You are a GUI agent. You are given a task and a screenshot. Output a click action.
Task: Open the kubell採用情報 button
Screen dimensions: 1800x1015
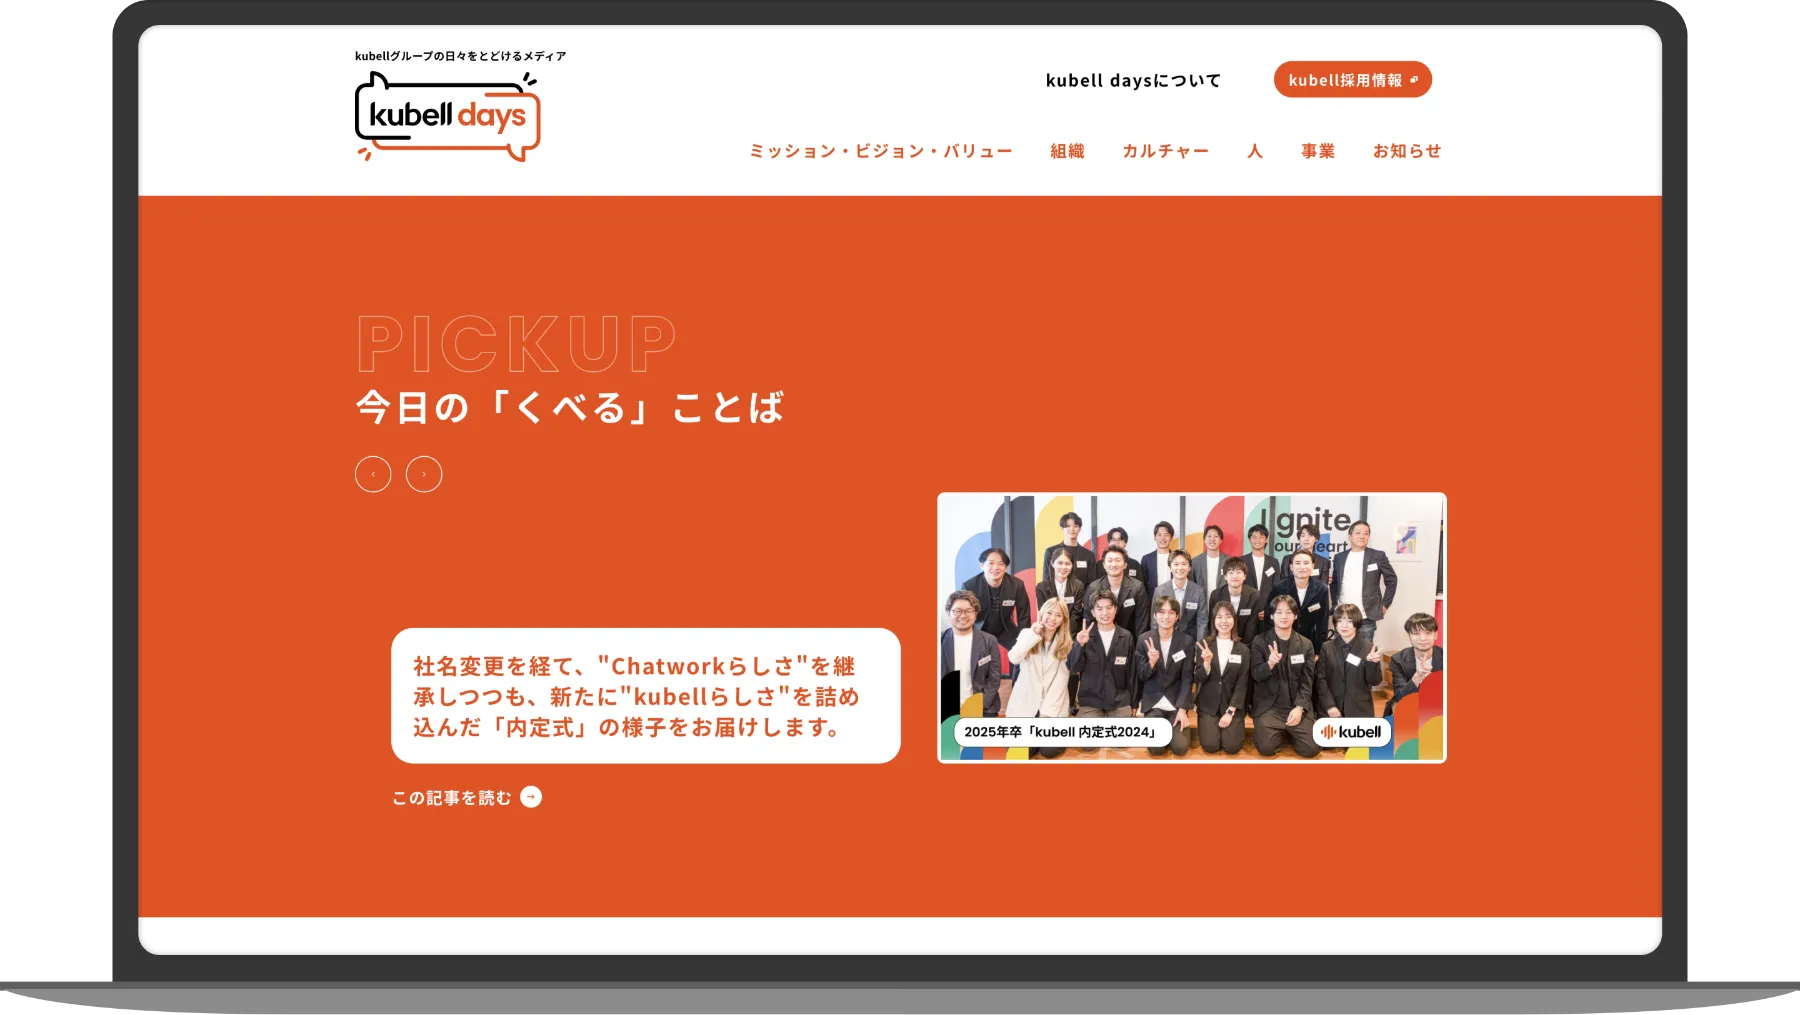(x=1352, y=80)
